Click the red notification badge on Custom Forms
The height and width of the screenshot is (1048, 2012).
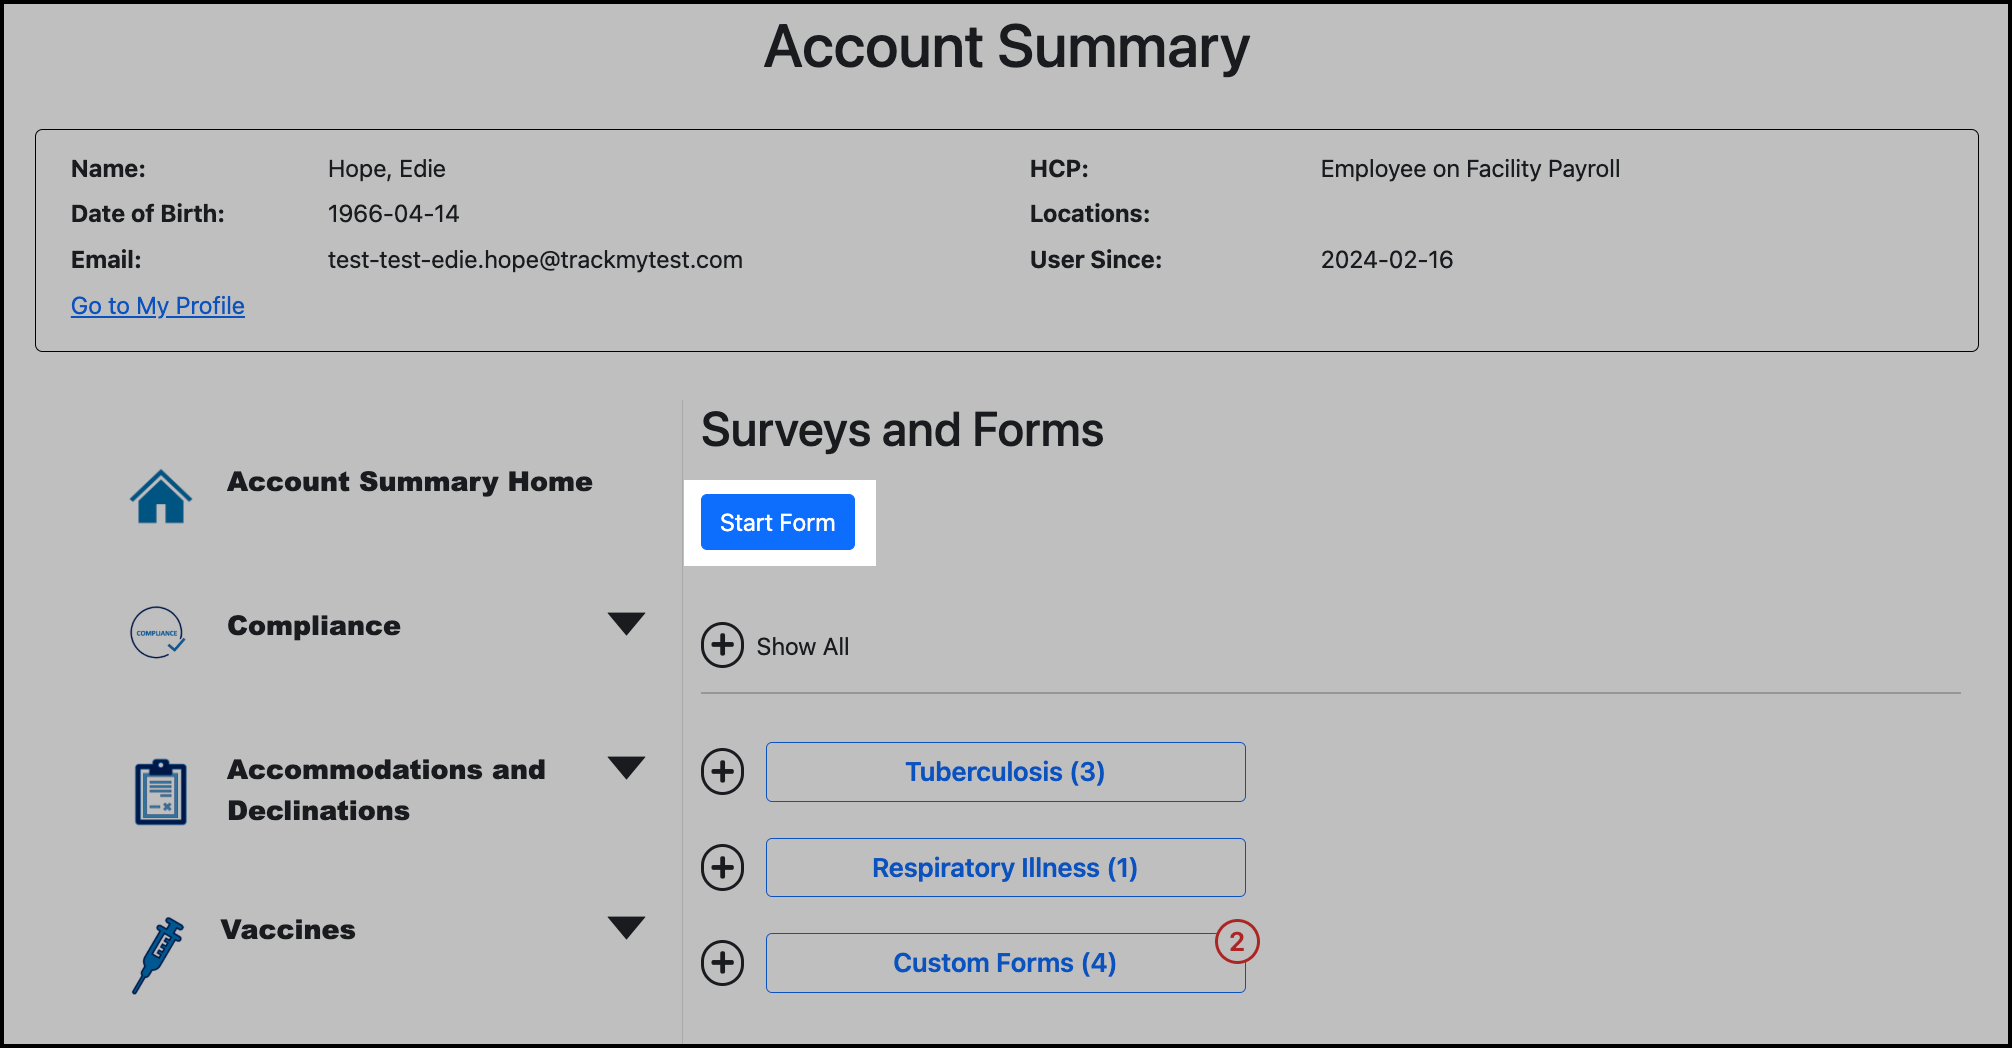point(1238,942)
